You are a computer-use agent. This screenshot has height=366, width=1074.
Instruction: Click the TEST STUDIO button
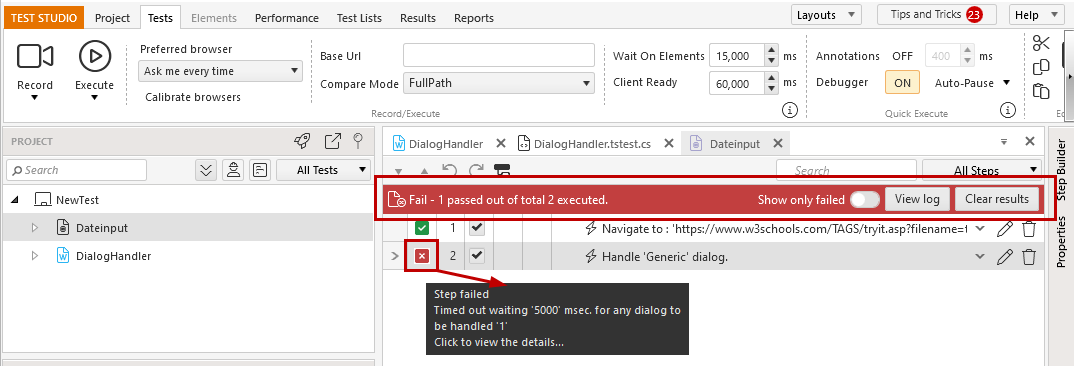44,18
